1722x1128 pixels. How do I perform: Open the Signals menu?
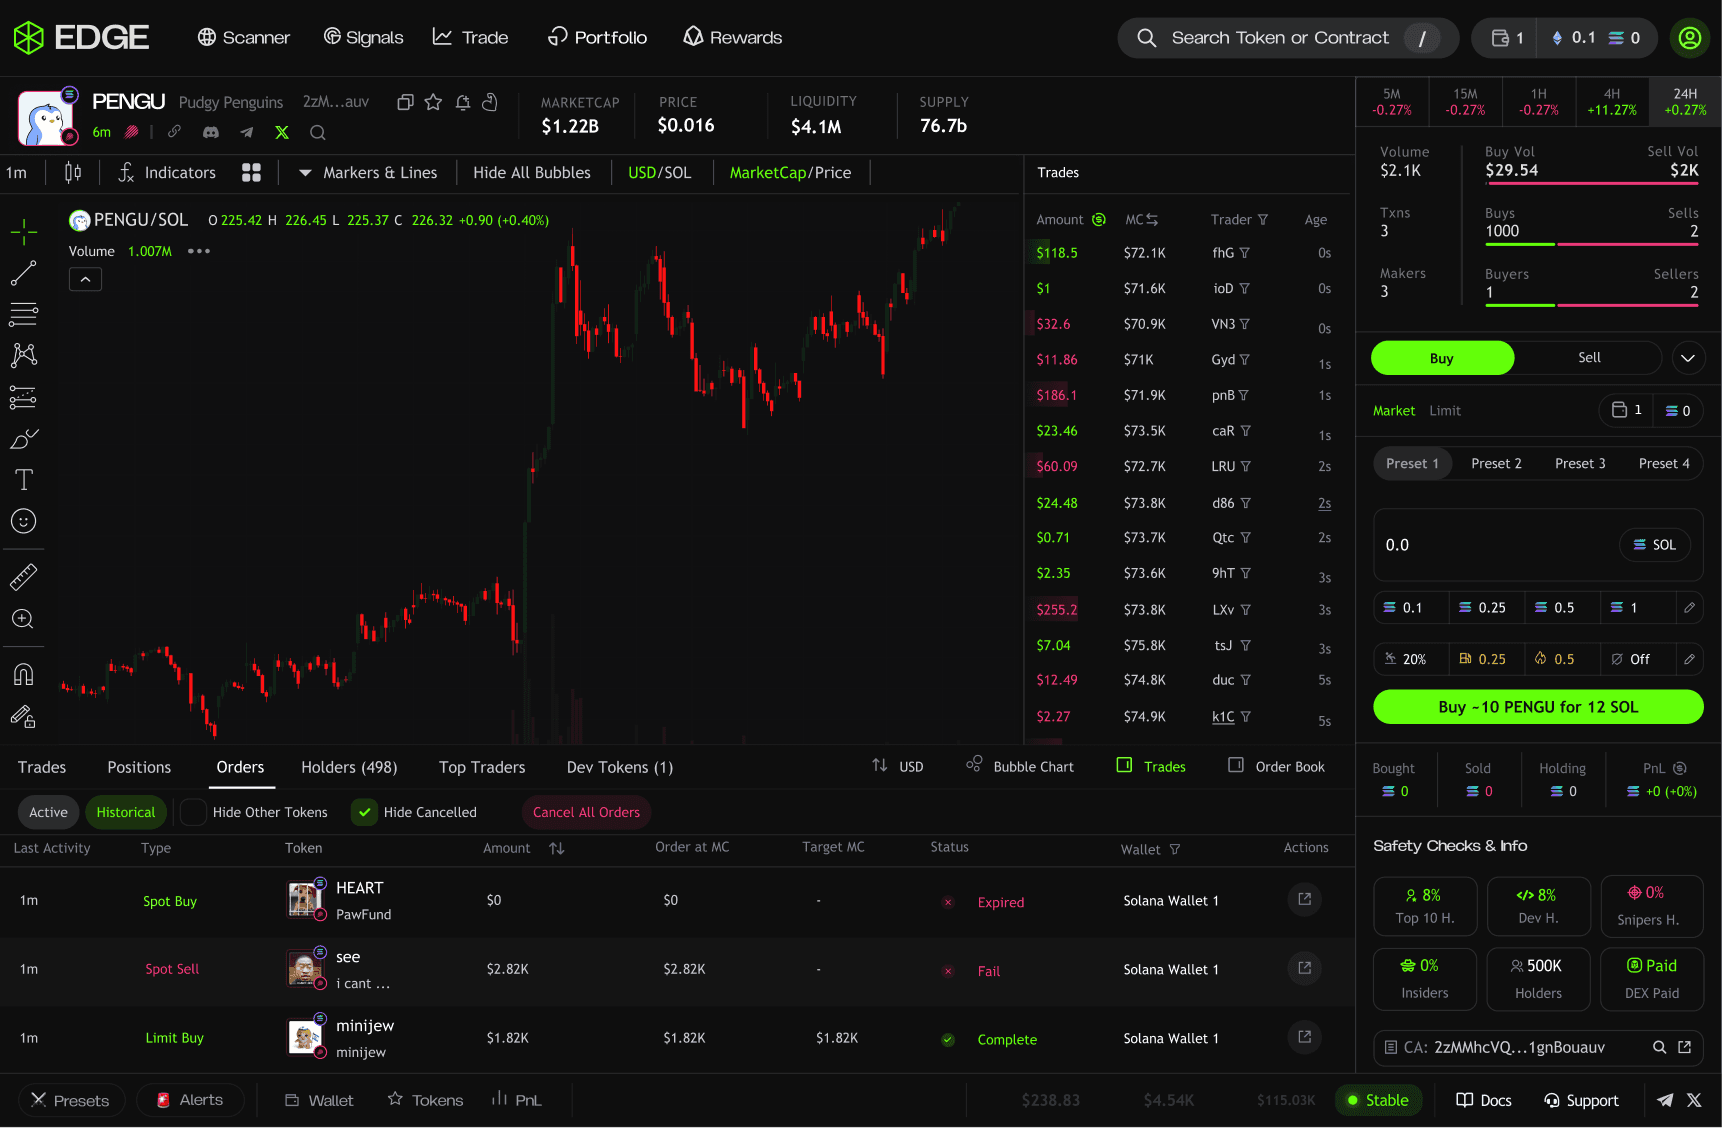click(x=363, y=38)
